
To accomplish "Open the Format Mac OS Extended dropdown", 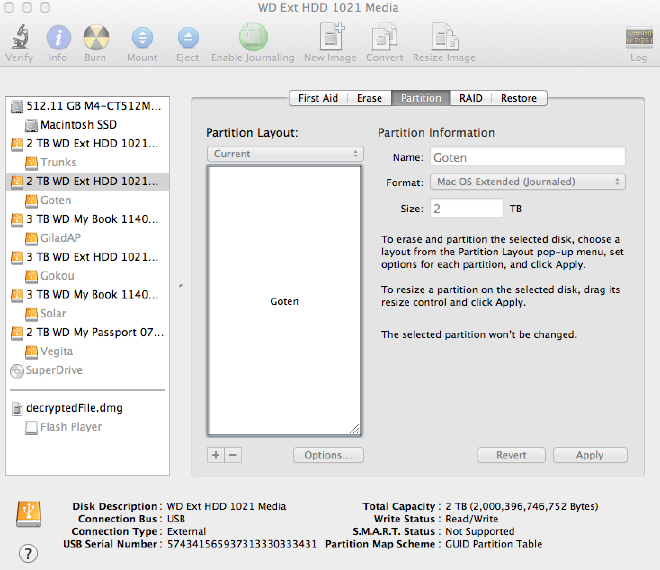I will (528, 182).
